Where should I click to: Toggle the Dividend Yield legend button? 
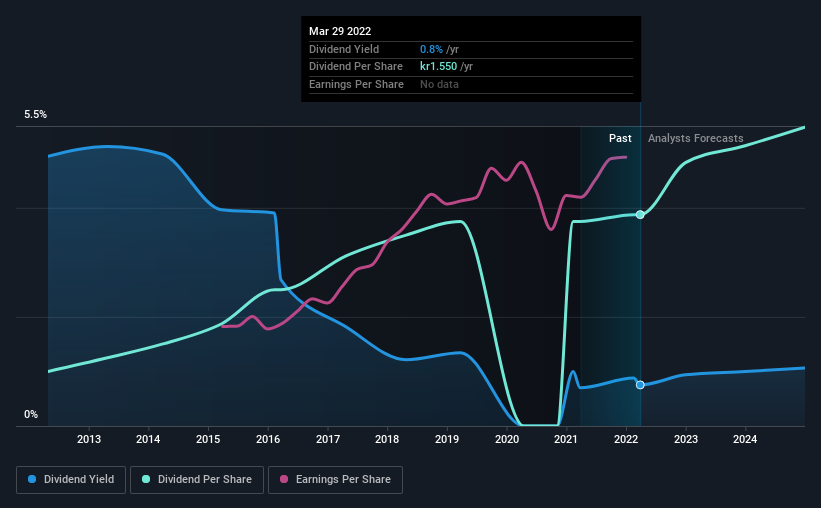(x=71, y=480)
